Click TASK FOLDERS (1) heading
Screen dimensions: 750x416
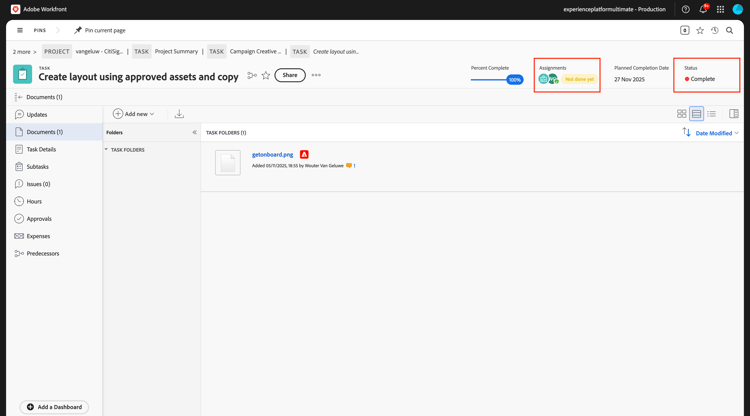pos(226,132)
